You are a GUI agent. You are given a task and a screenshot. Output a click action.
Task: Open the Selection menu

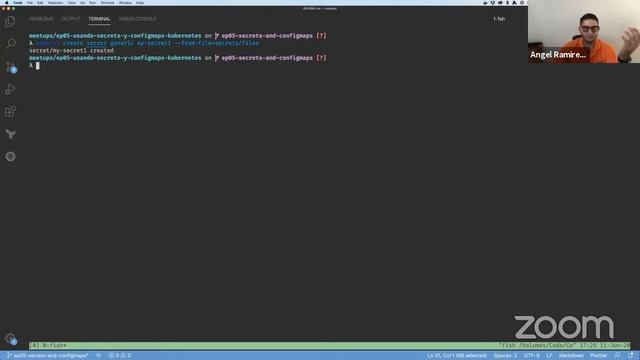tap(56, 3)
